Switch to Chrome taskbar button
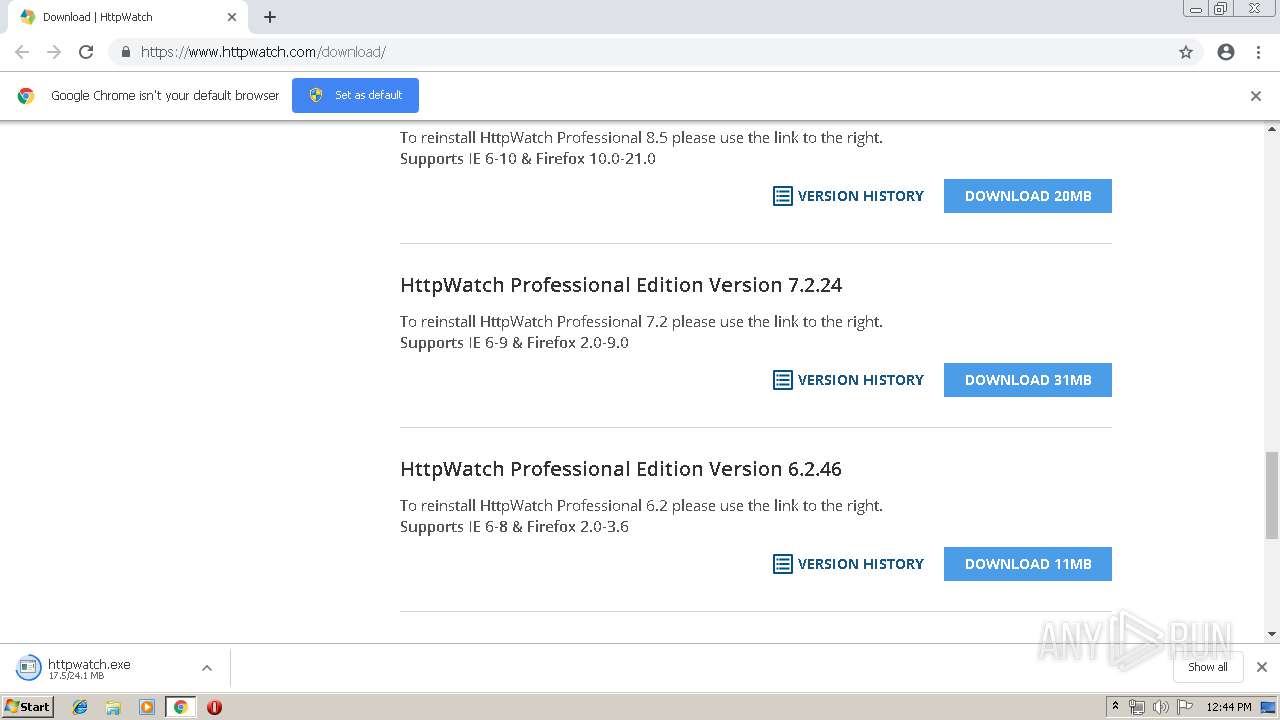 [x=180, y=707]
